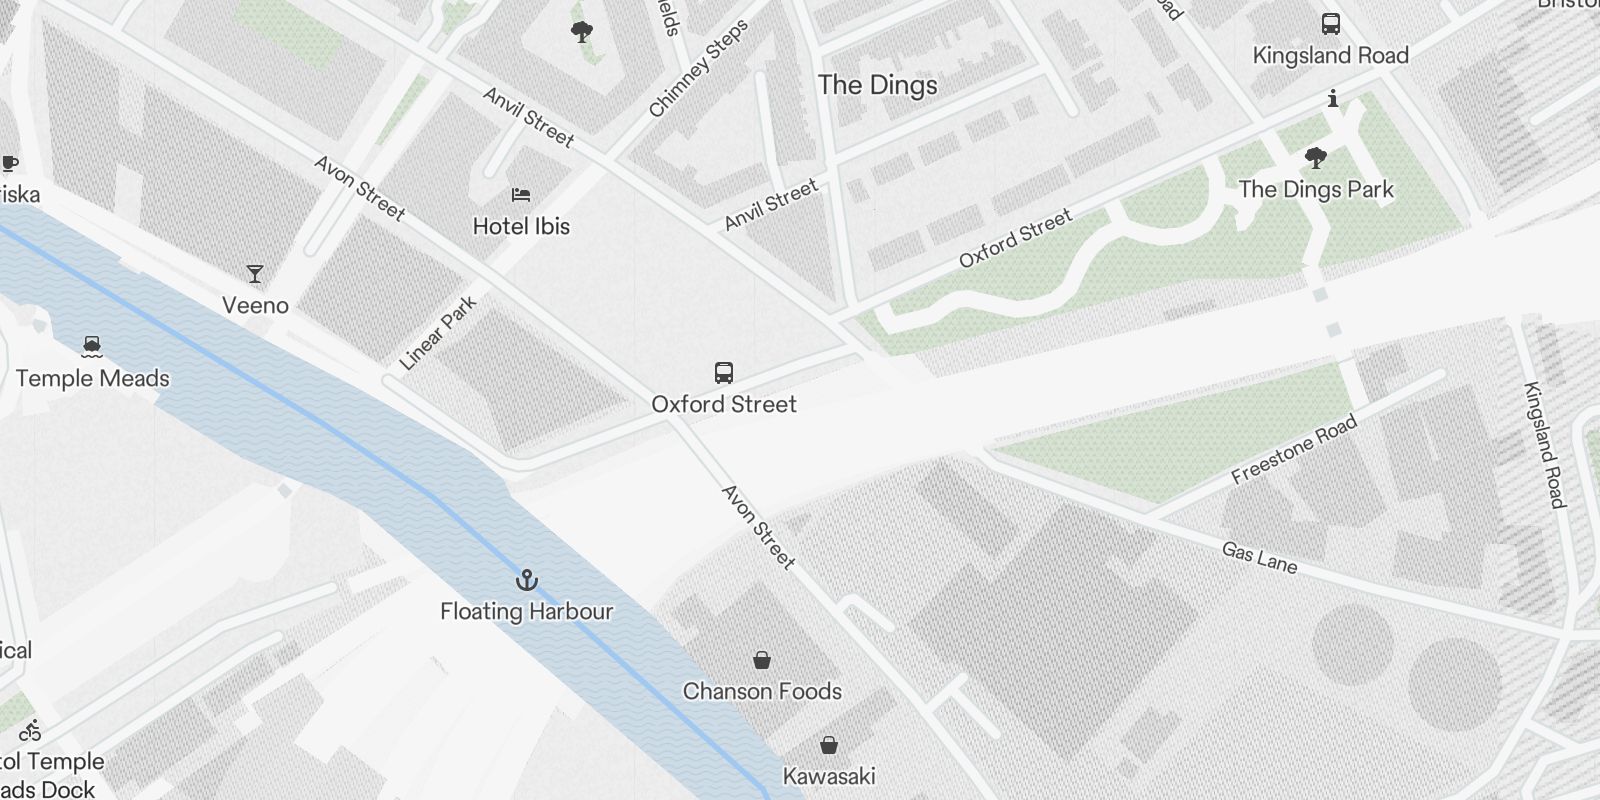1600x800 pixels.
Task: Click the Oxford Street bus stop icon
Action: coord(724,373)
